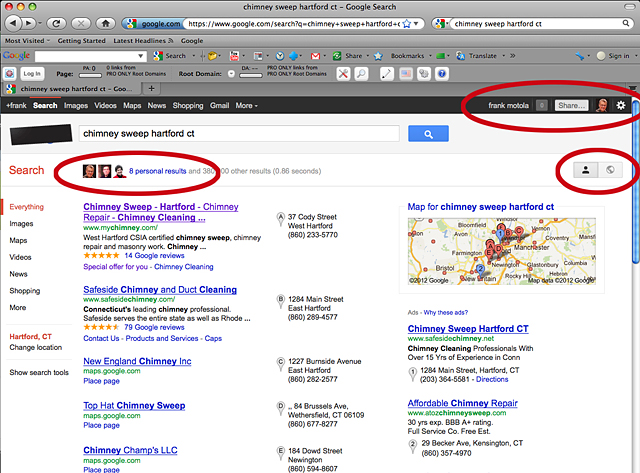Screen dimensions: 640x473
Task: Toggle personal results view (person icon)
Action: tap(585, 170)
